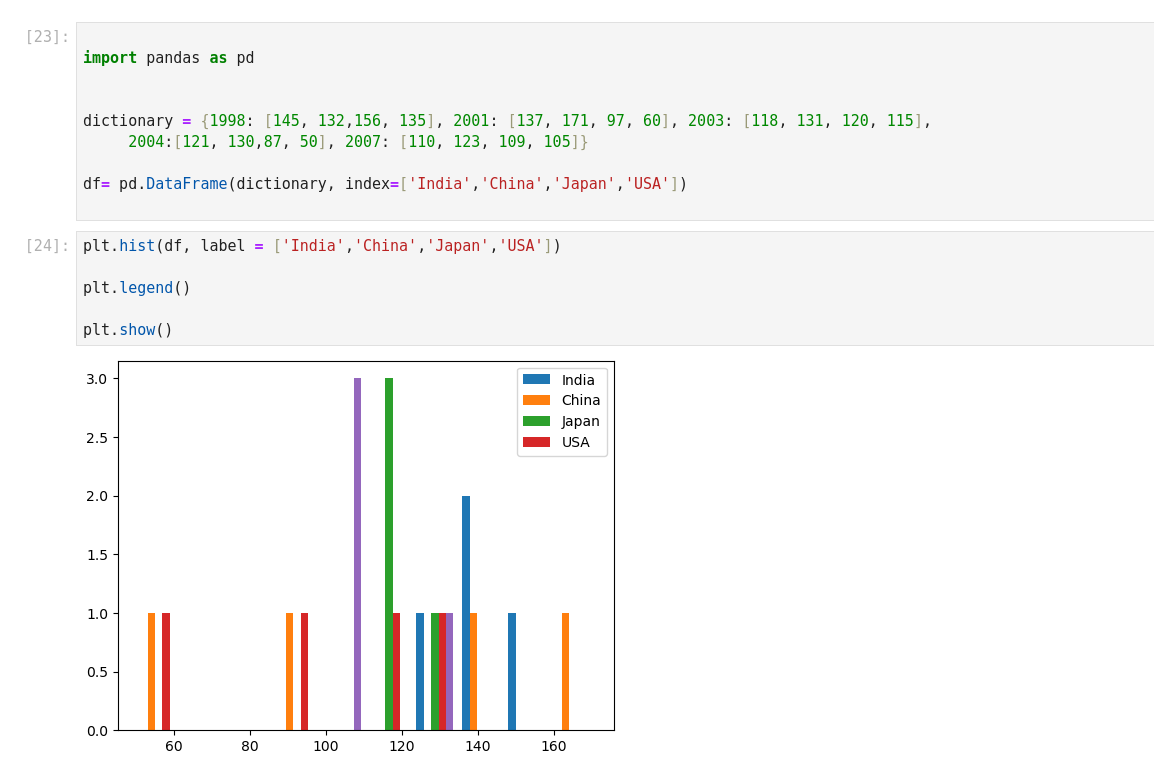Select the cell prompt labeled [23]
1154x775 pixels.
point(47,37)
